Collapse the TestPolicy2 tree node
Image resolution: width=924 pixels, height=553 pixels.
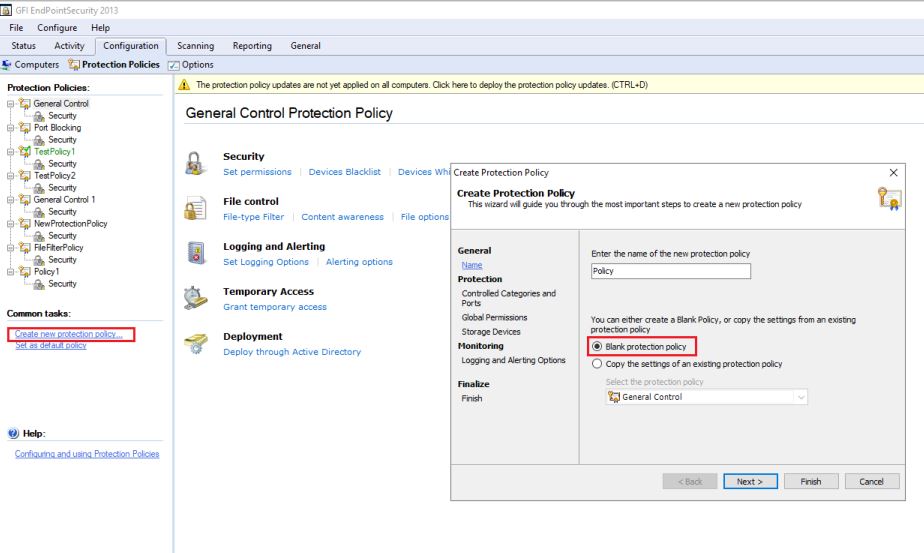click(x=11, y=176)
